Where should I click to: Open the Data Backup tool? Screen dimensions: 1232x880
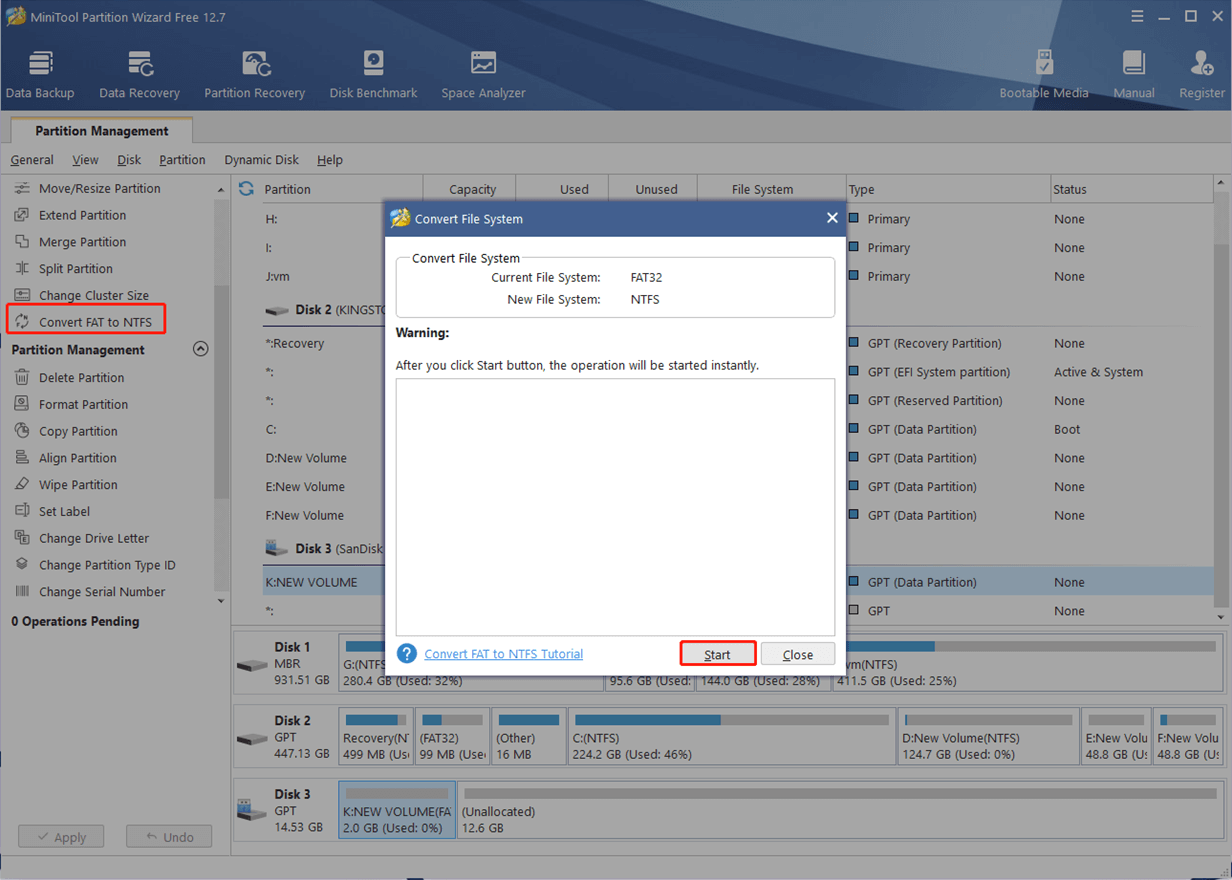pyautogui.click(x=40, y=75)
